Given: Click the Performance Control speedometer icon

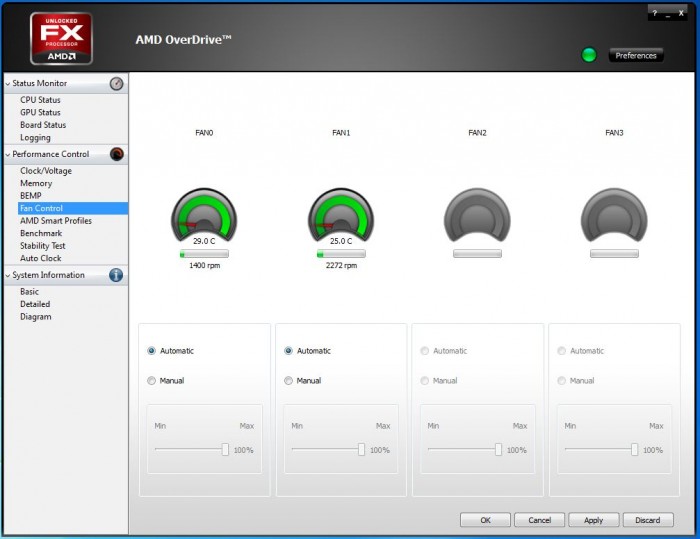Looking at the screenshot, I should coord(117,154).
